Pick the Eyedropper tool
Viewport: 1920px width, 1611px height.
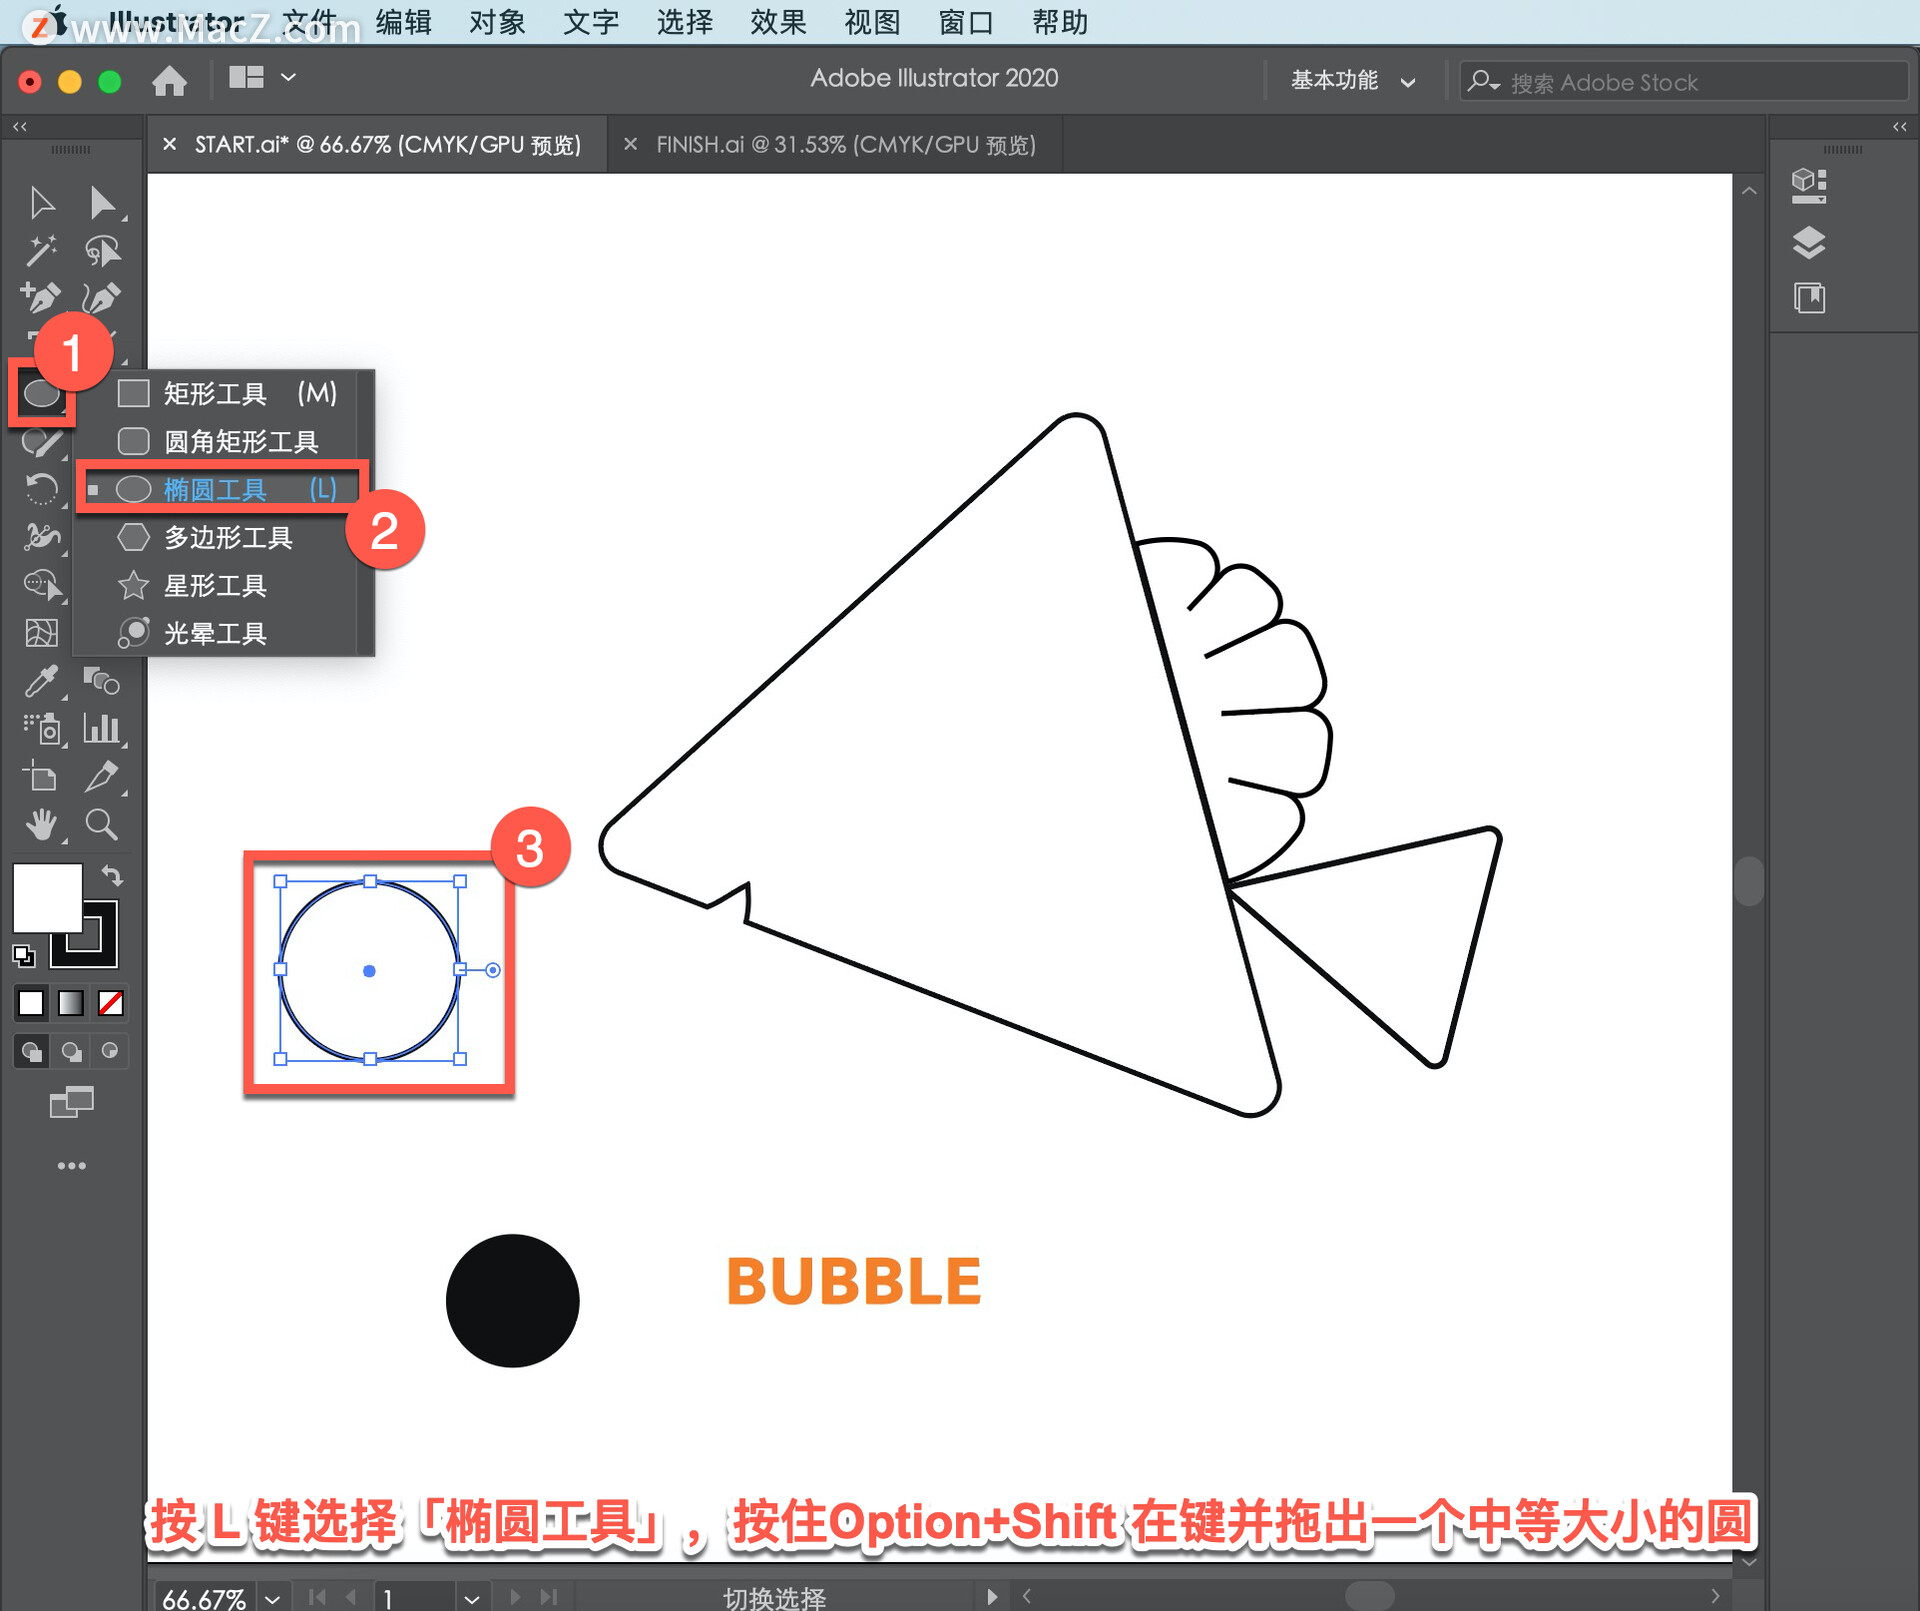[41, 681]
